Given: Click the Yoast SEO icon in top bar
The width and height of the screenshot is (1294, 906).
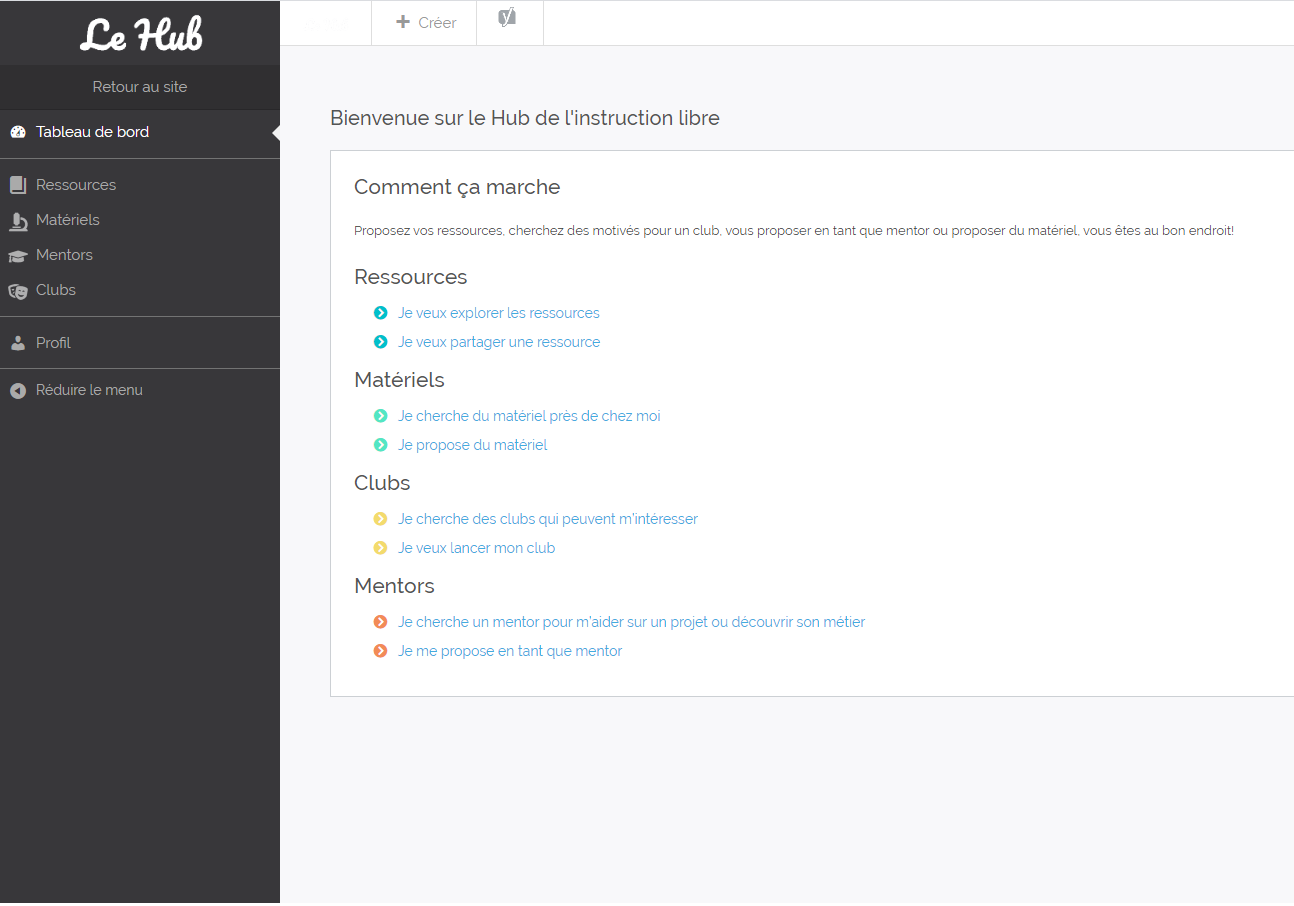Looking at the screenshot, I should 508,18.
